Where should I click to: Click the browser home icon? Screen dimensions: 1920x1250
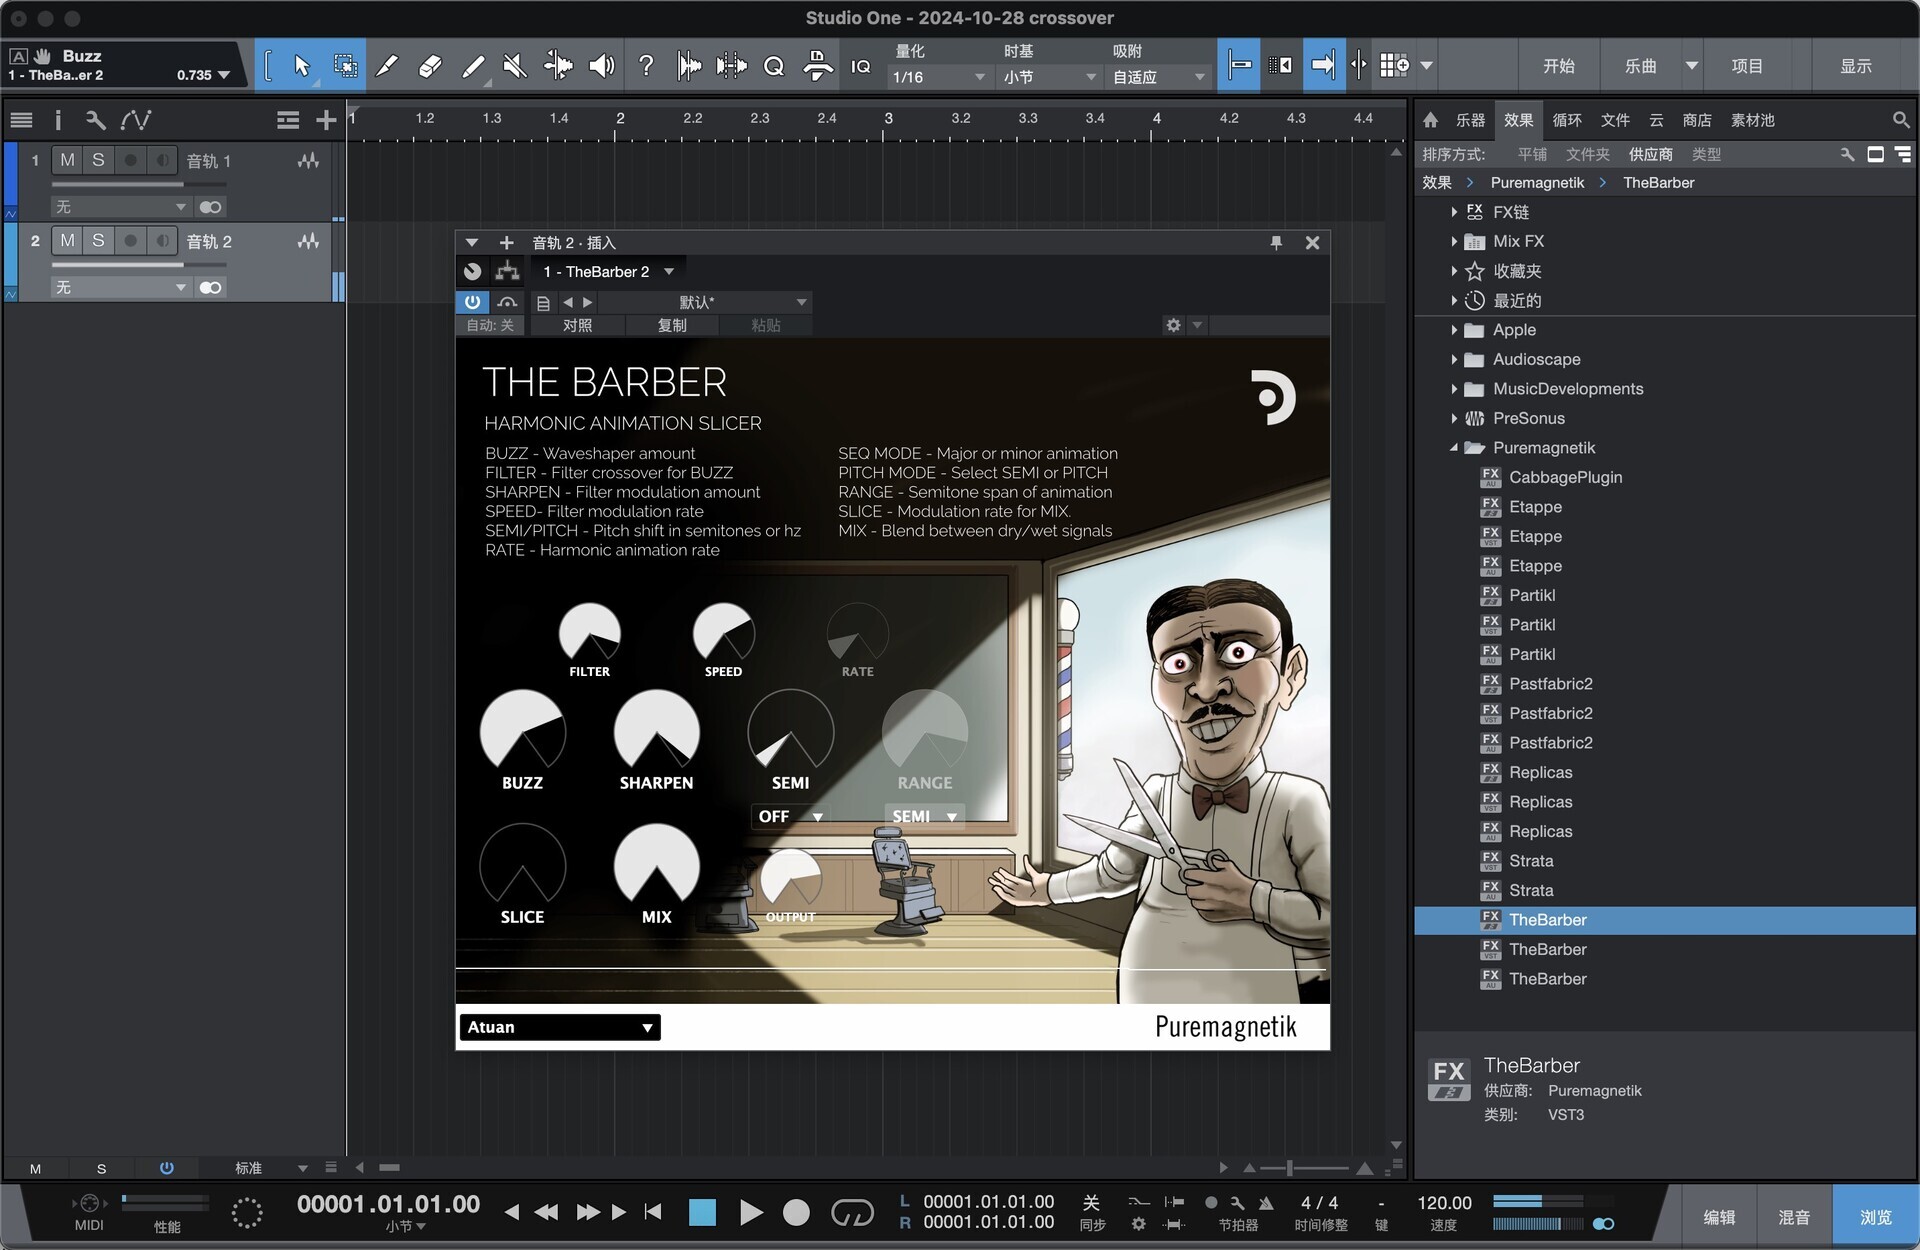1430,120
